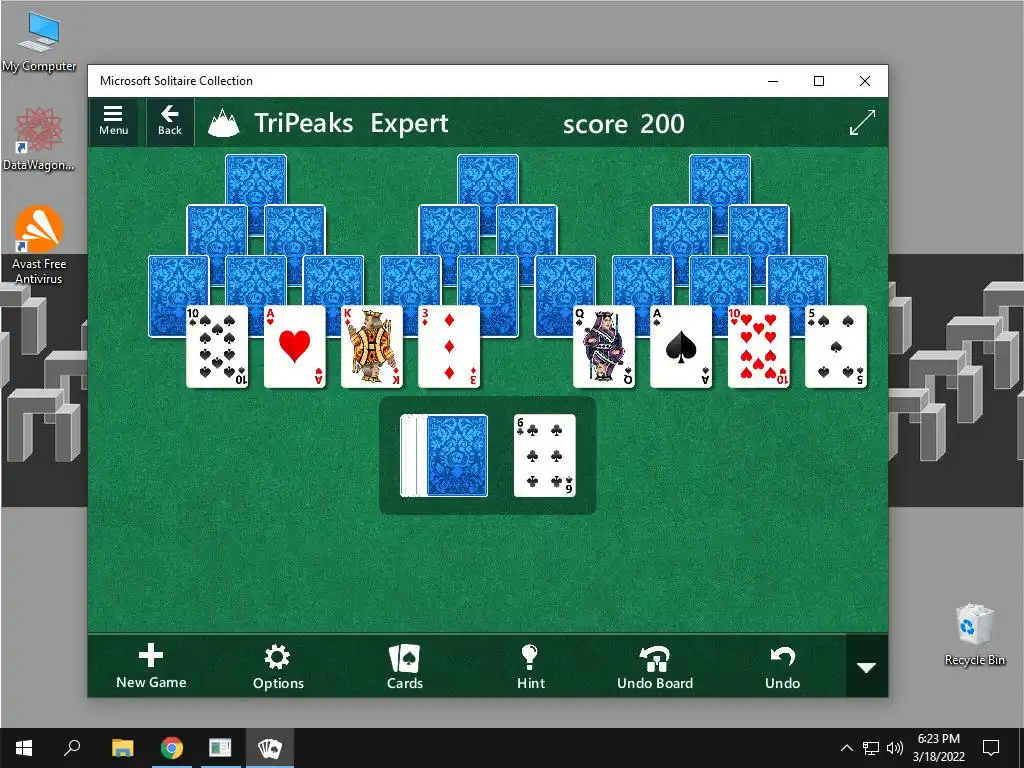The width and height of the screenshot is (1024, 768).
Task: Open the taskbar search magnifier
Action: click(72, 748)
